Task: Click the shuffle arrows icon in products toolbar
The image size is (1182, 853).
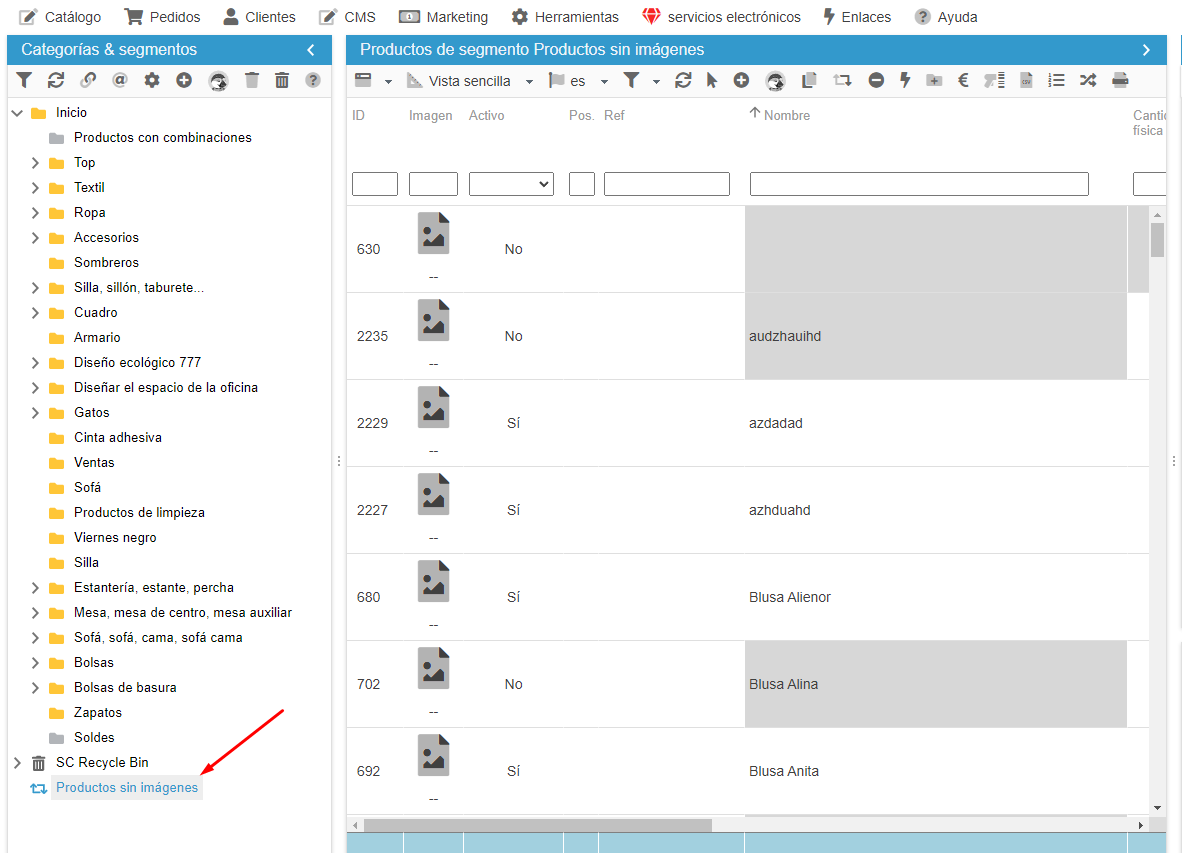Action: [x=1088, y=81]
